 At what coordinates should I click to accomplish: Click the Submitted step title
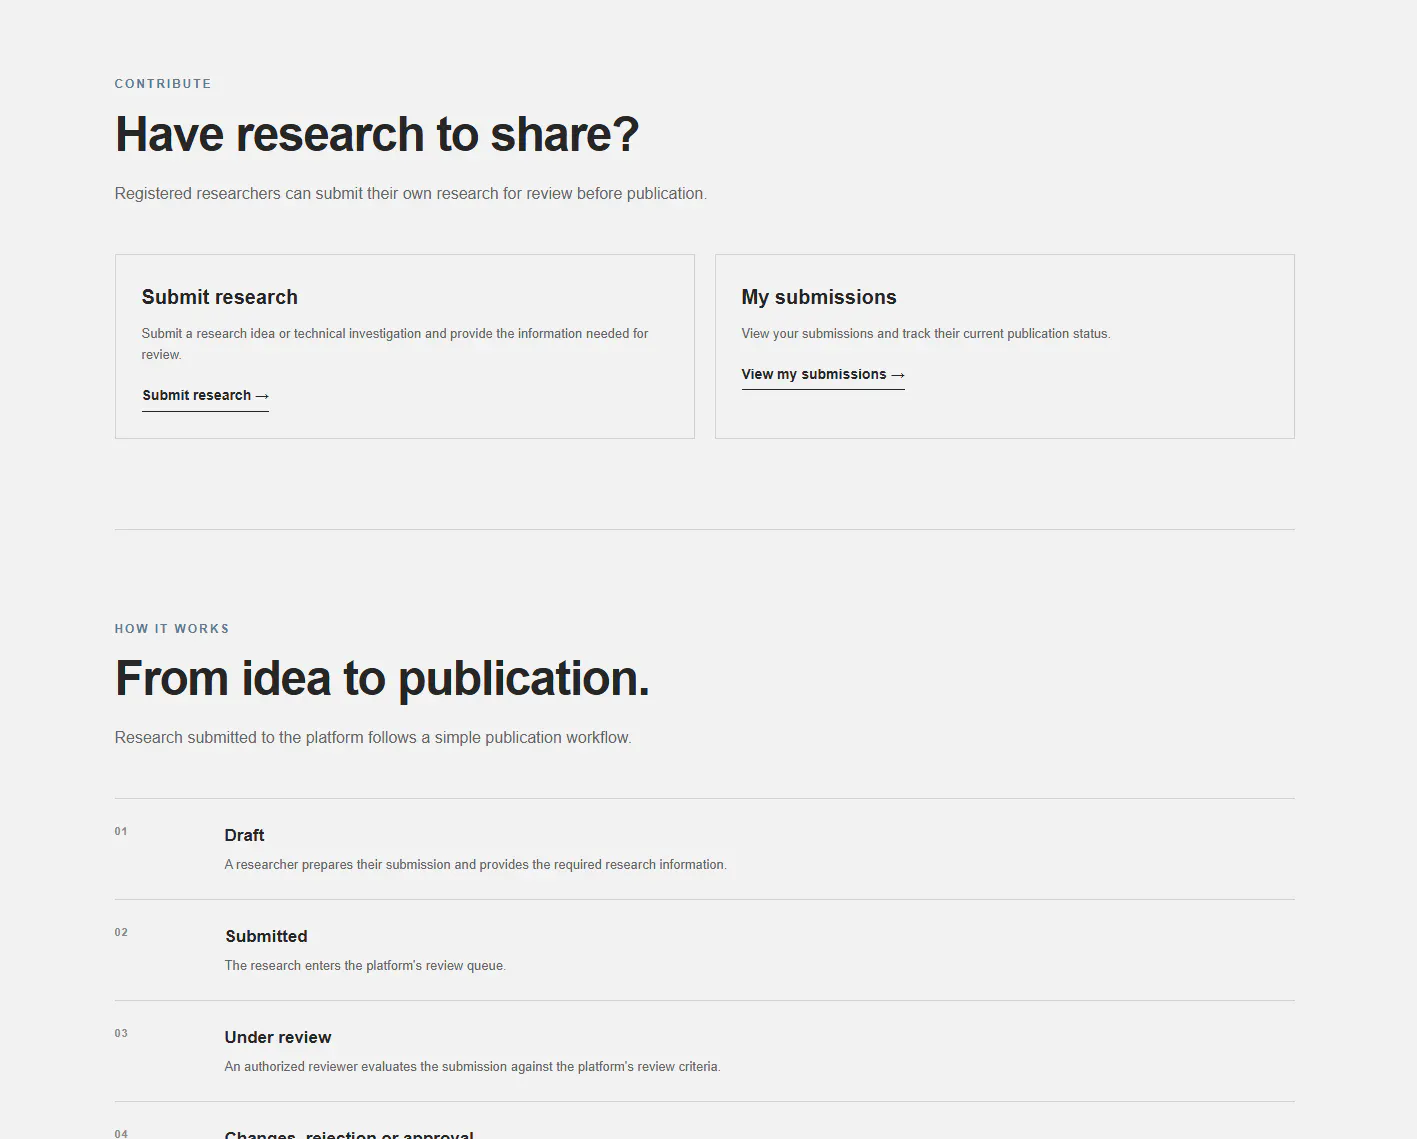pyautogui.click(x=266, y=936)
